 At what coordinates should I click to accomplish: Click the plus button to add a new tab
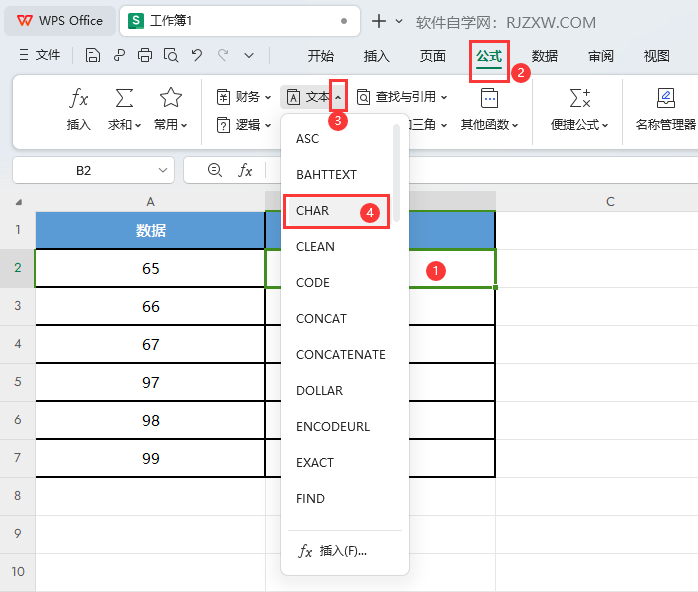pyautogui.click(x=379, y=21)
